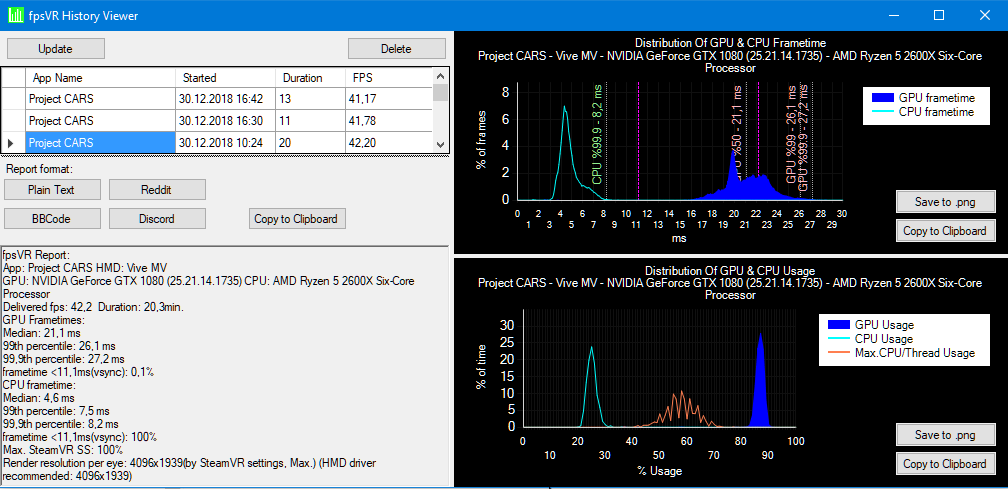Click the row selector arrow of current row
This screenshot has height=489, width=1008.
13,143
